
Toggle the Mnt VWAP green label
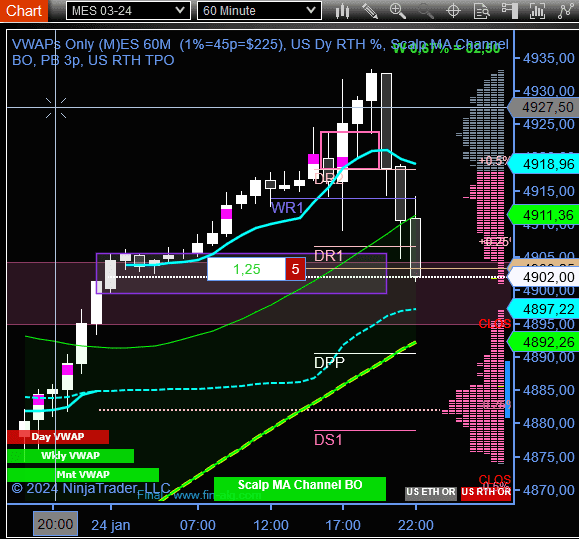(x=83, y=475)
